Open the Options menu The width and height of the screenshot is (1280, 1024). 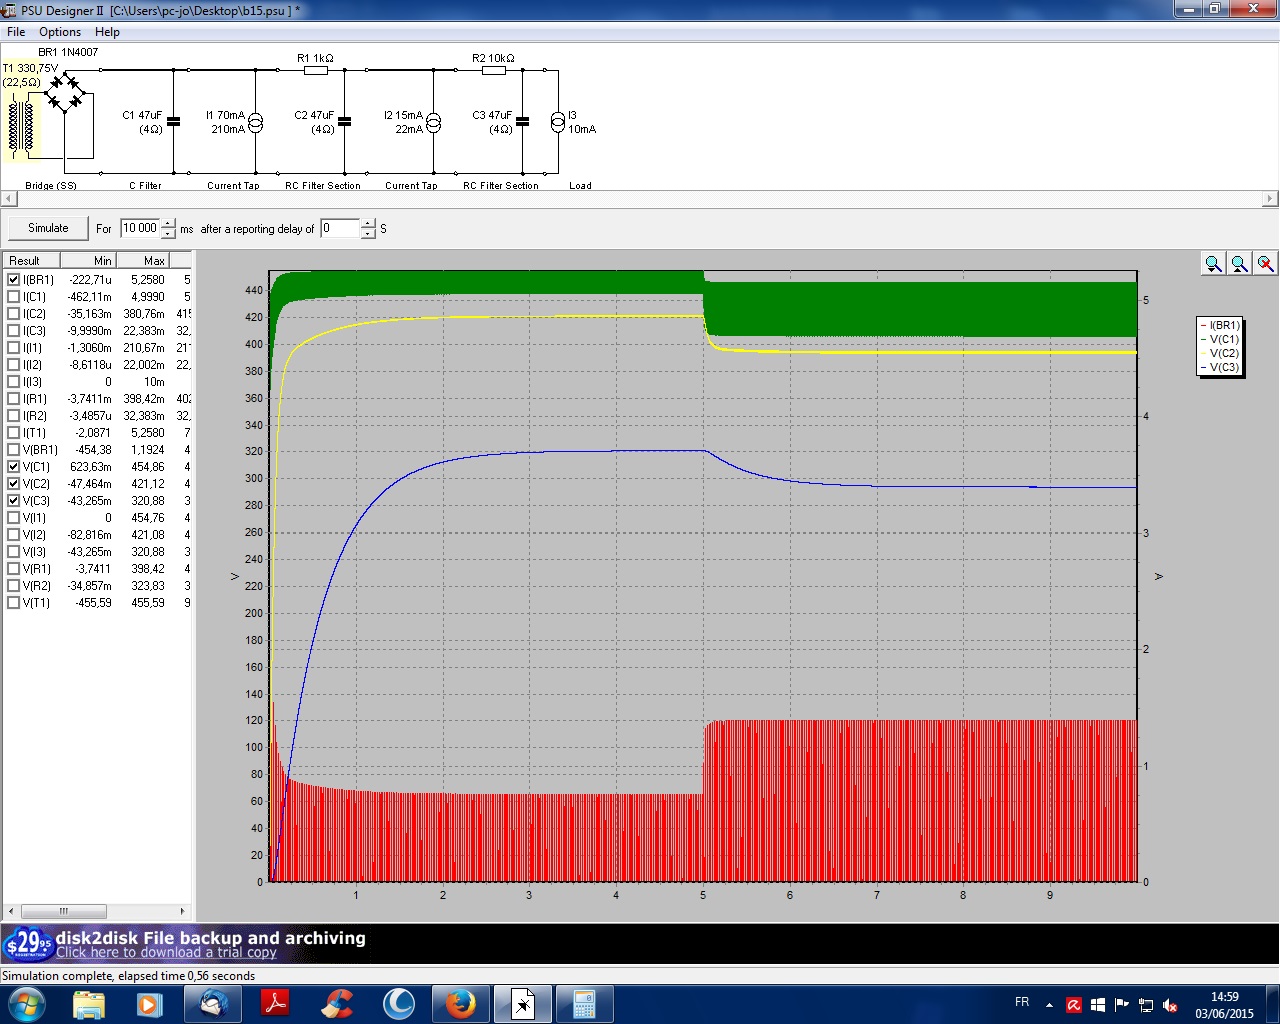[x=60, y=32]
